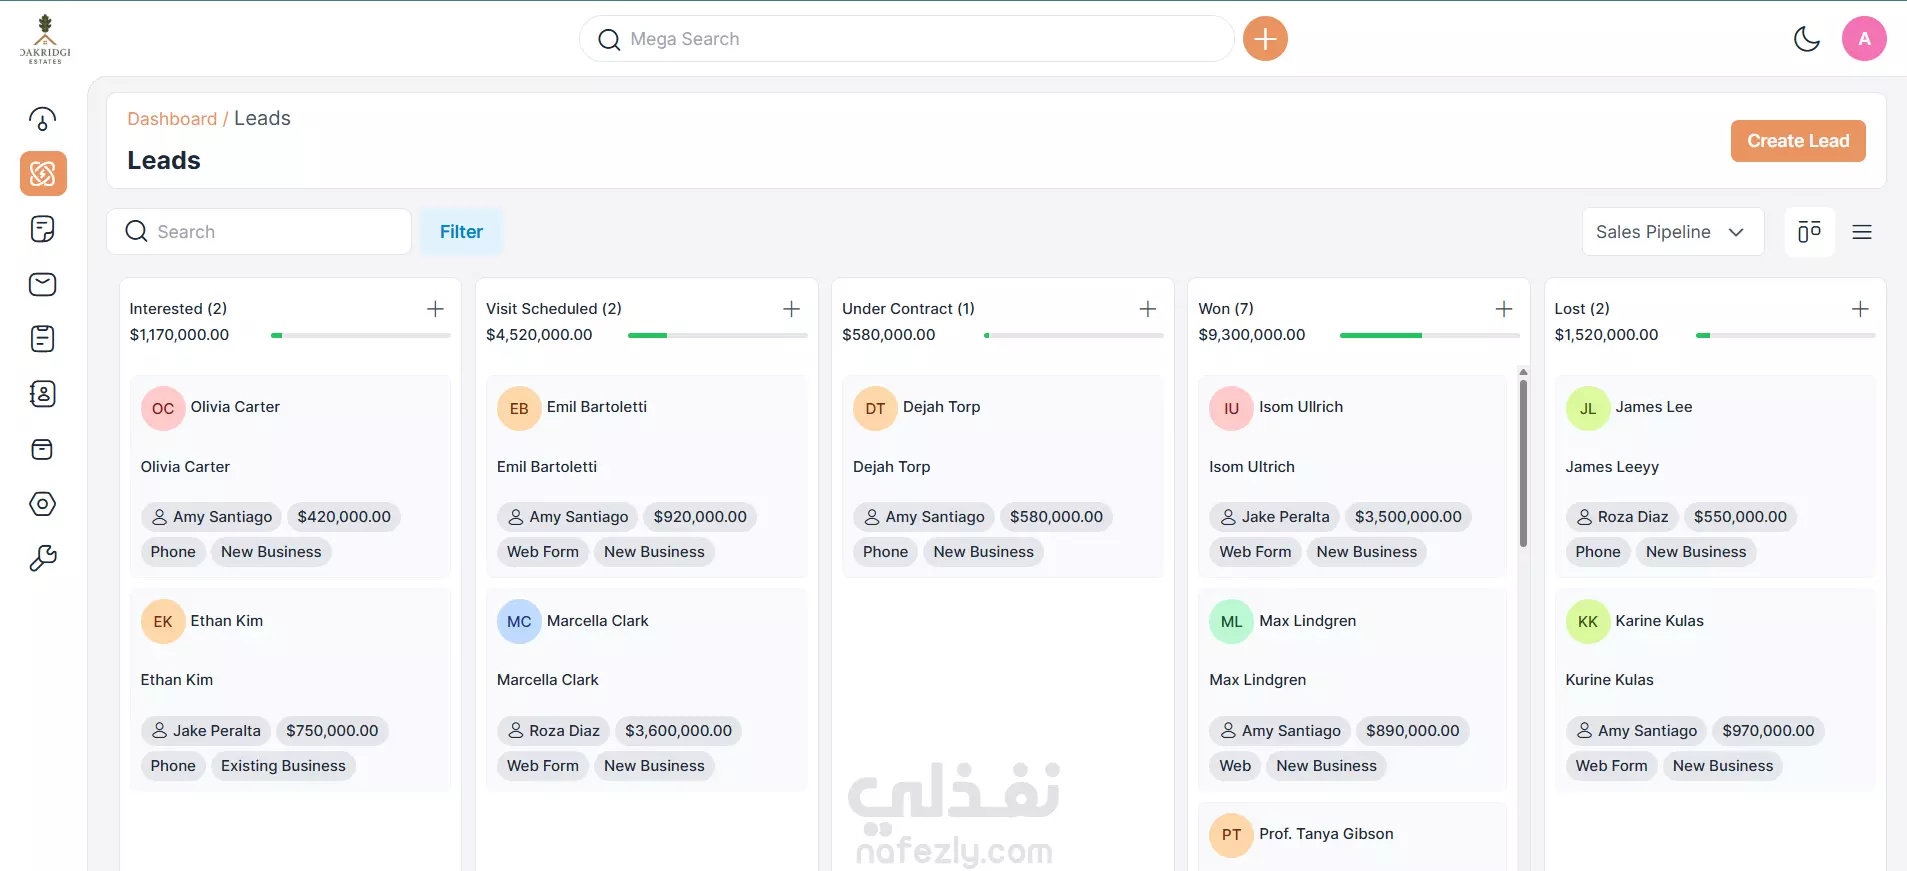Toggle dark mode with the moon icon
The width and height of the screenshot is (1907, 871).
click(1806, 39)
